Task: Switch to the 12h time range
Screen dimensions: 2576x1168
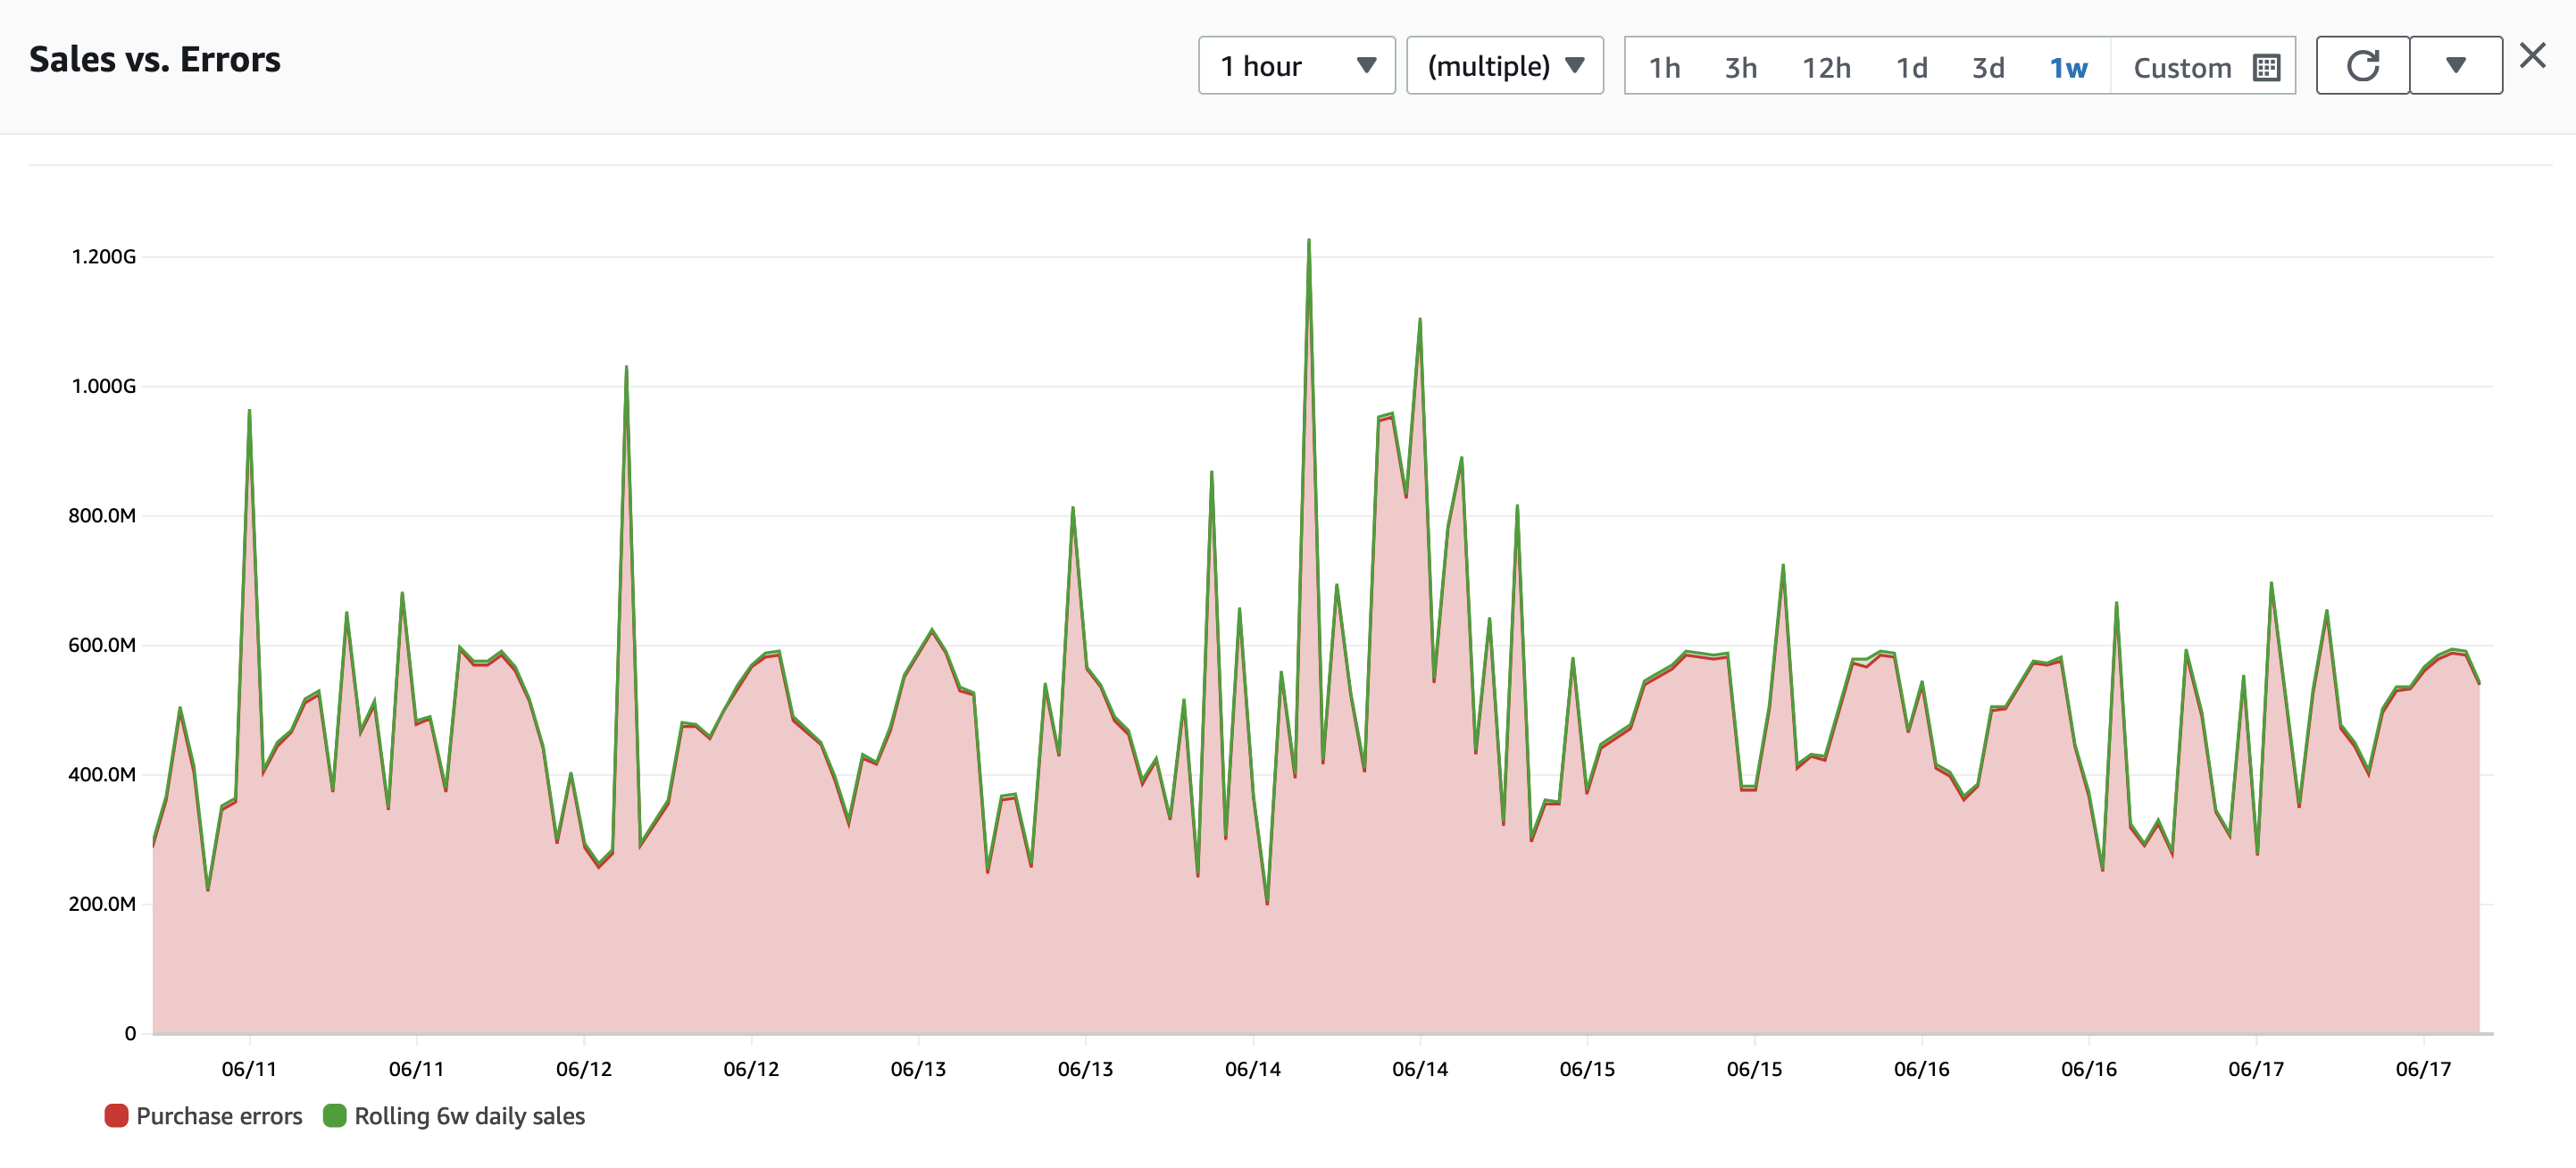Action: (x=1826, y=68)
